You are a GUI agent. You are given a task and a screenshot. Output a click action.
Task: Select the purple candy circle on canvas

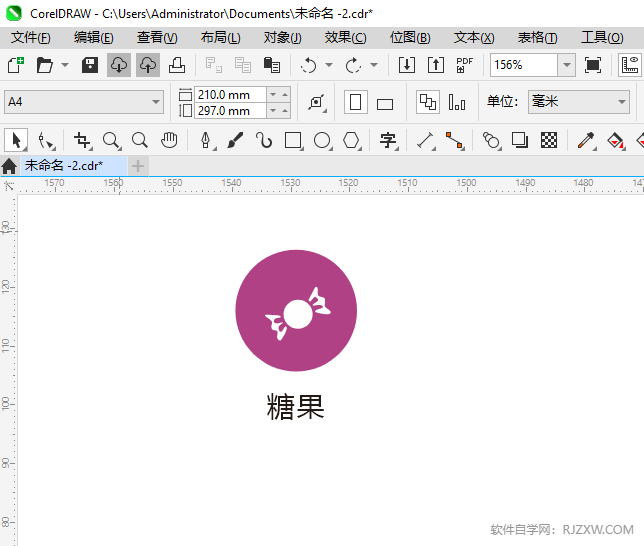pos(296,311)
